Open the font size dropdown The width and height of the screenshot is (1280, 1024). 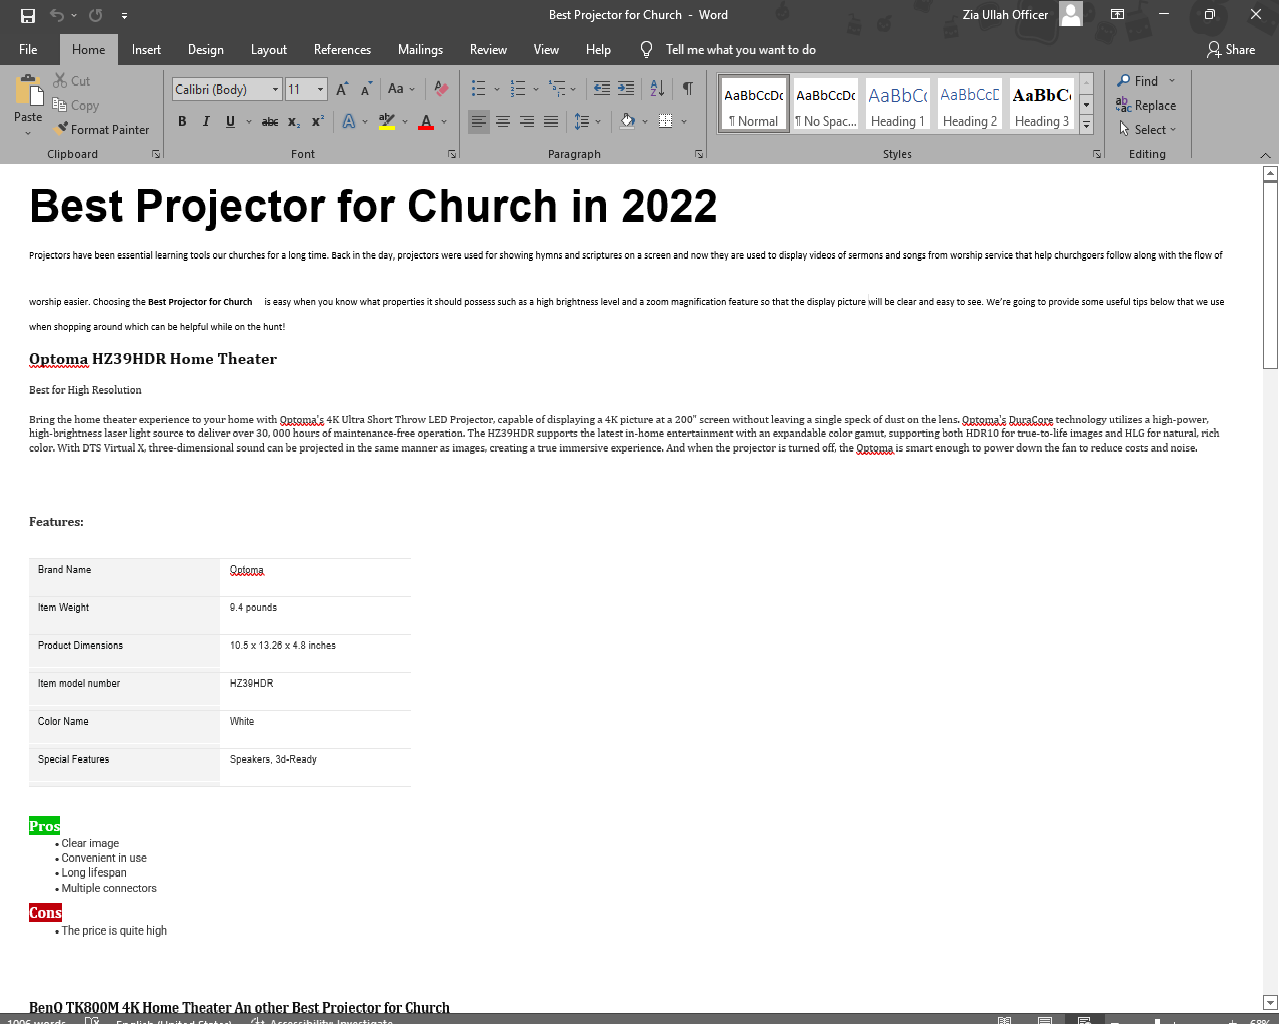[320, 89]
